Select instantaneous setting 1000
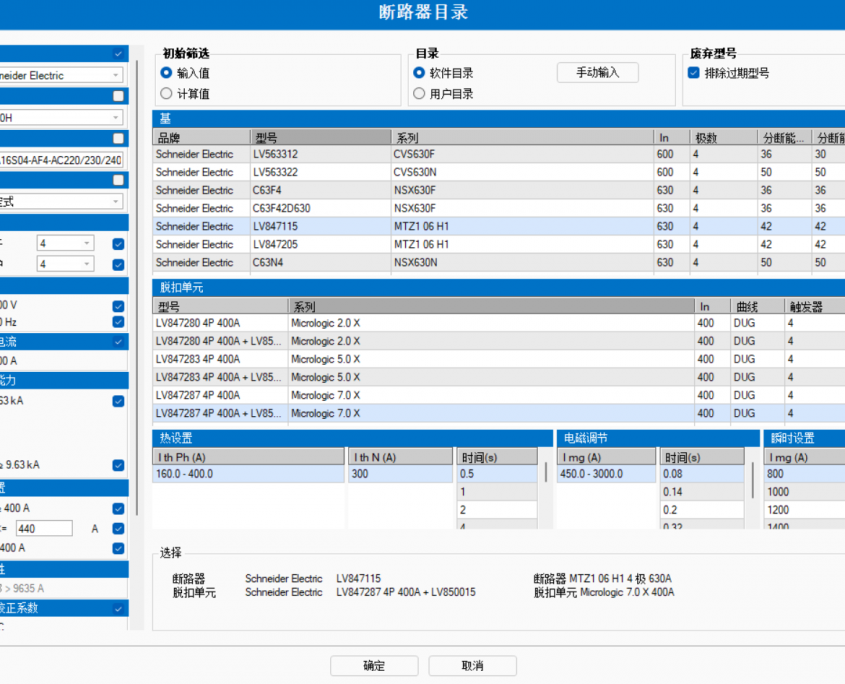This screenshot has width=845, height=684. [805, 492]
